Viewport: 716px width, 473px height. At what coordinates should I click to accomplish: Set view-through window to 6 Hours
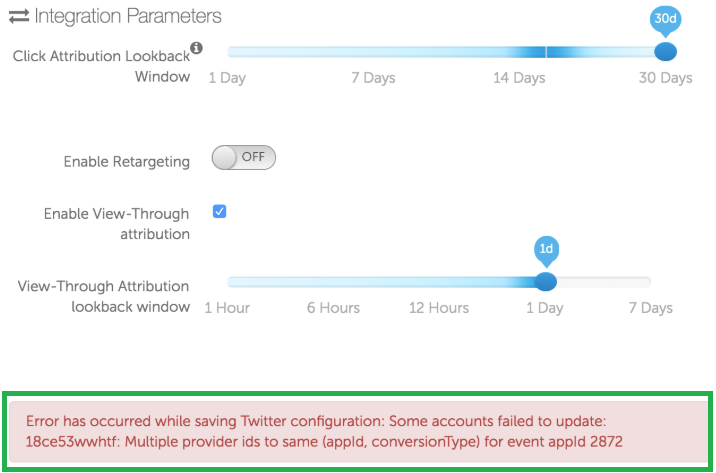pyautogui.click(x=333, y=282)
